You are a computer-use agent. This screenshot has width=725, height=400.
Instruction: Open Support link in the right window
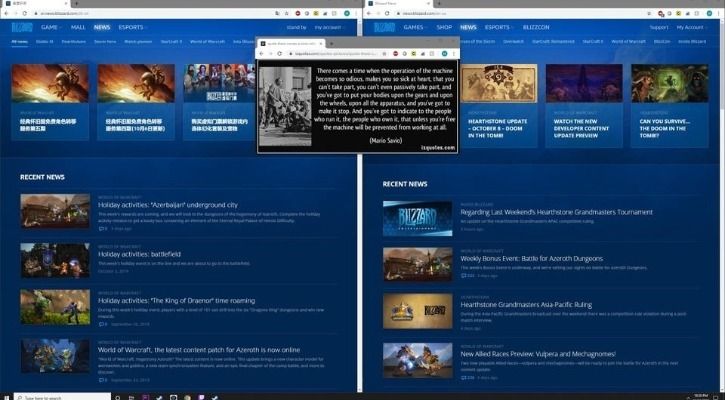(x=659, y=27)
